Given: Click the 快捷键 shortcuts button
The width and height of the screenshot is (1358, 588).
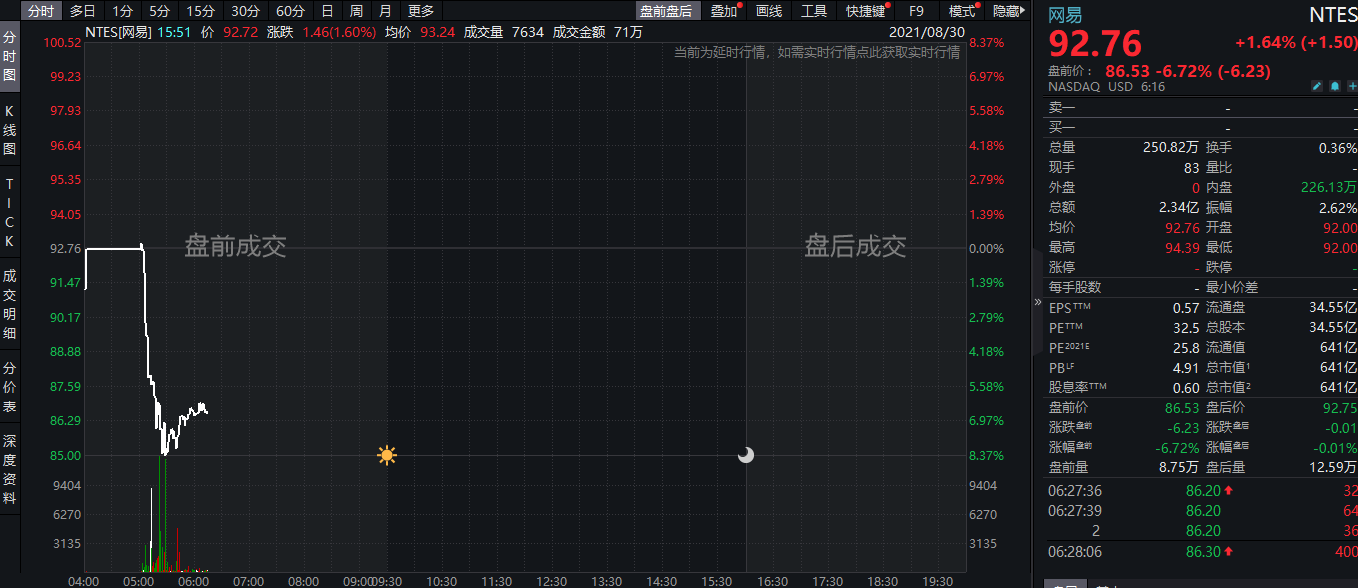Looking at the screenshot, I should pos(863,12).
